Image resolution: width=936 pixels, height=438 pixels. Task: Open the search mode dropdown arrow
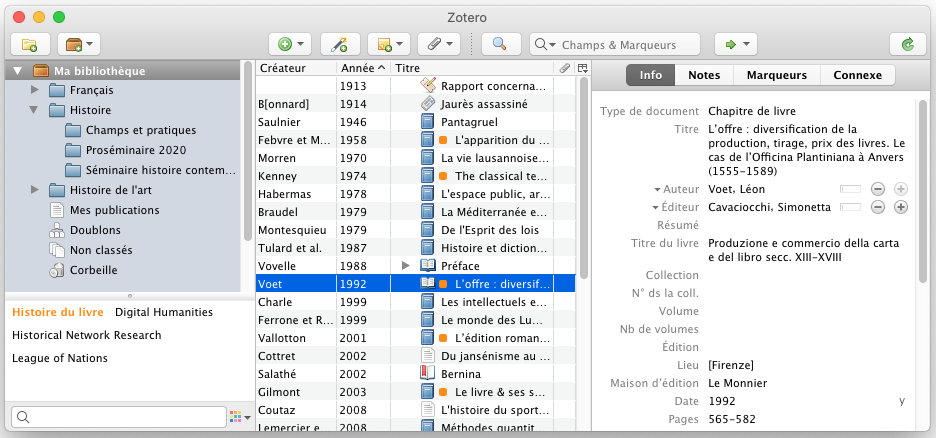[546, 45]
